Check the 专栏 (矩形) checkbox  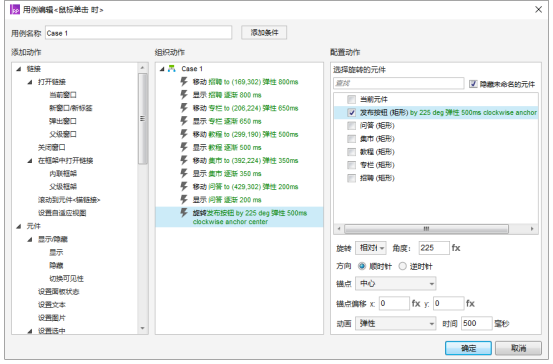(x=351, y=165)
